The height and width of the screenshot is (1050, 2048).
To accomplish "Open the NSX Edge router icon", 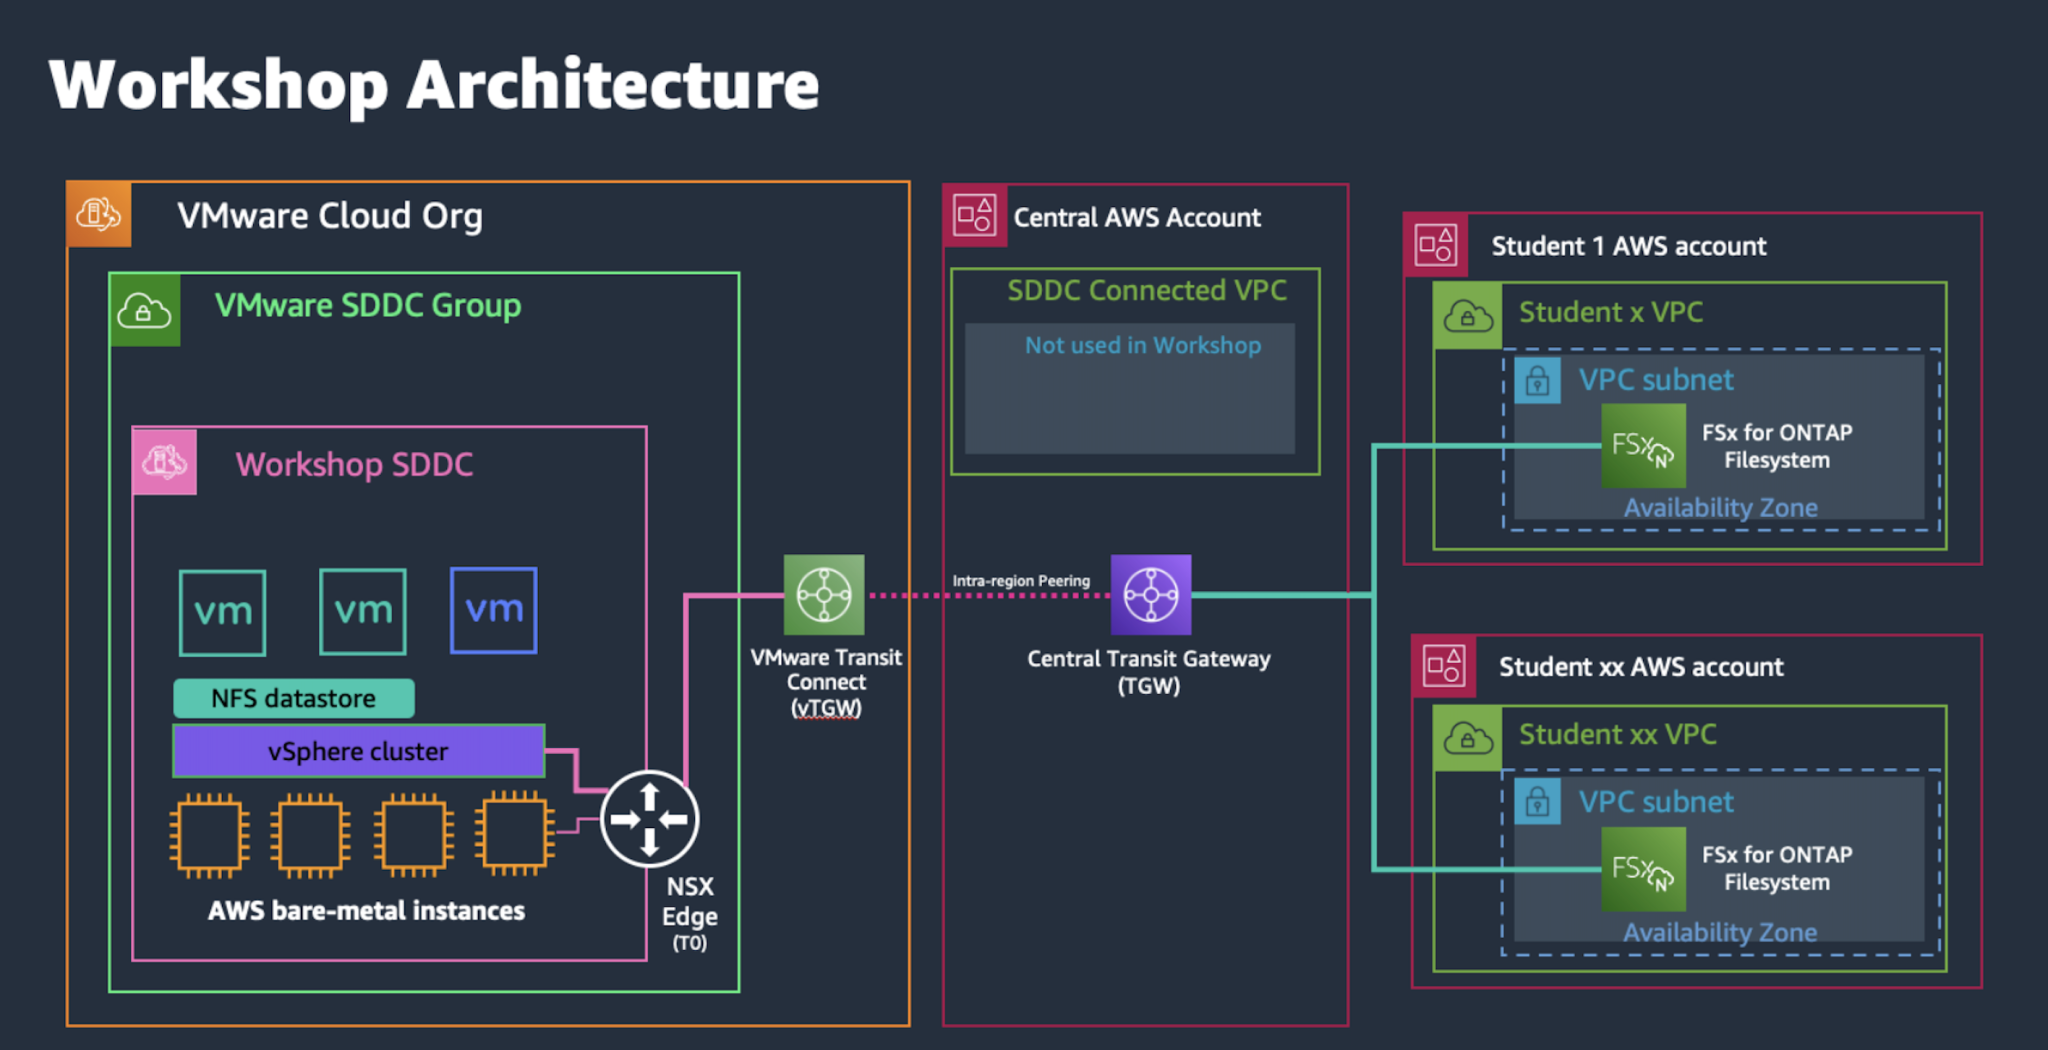I will pyautogui.click(x=648, y=818).
